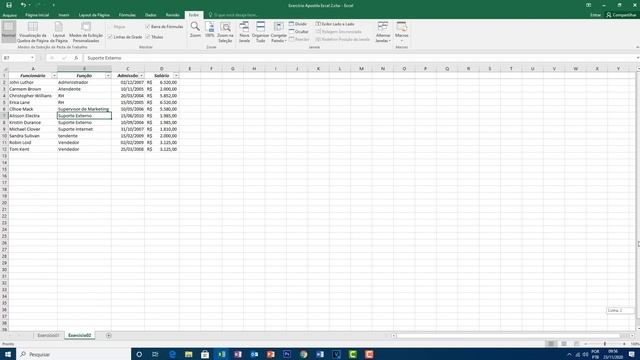The image size is (640, 360).
Task: Open the Arquivo tab
Action: pyautogui.click(x=9, y=15)
